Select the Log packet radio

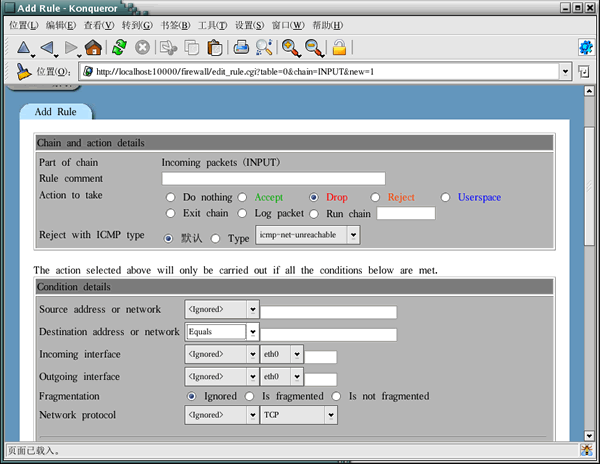[242, 213]
